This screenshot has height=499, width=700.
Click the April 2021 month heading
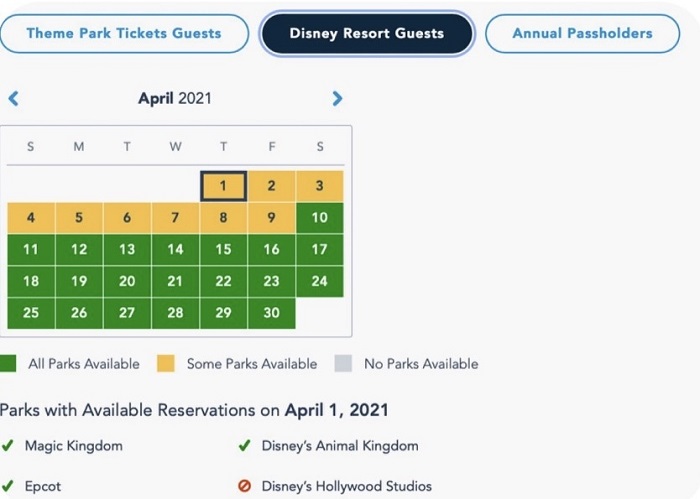pos(175,98)
